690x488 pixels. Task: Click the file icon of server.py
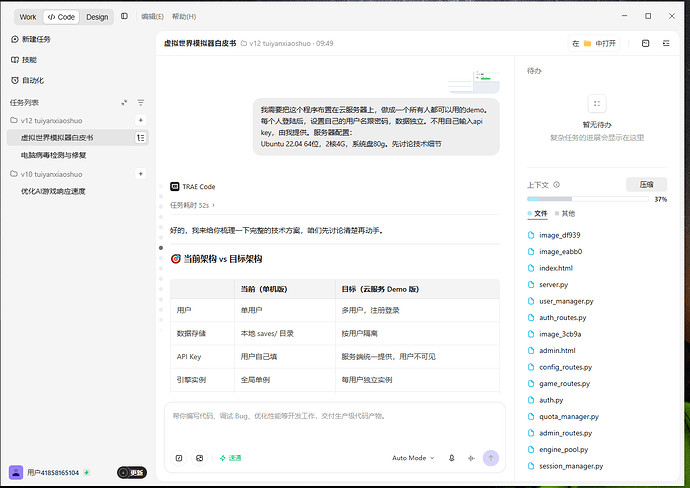[x=531, y=285]
